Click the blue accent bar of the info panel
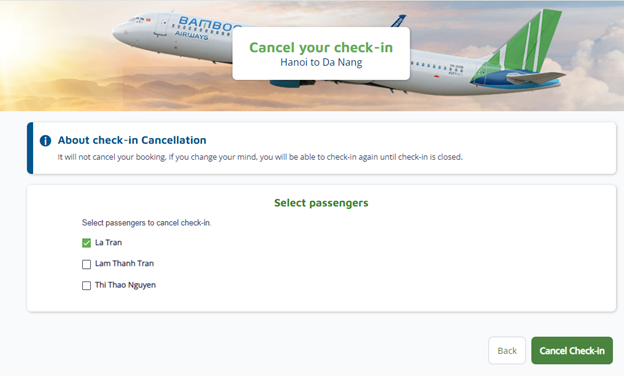This screenshot has height=376, width=624. tap(30, 148)
